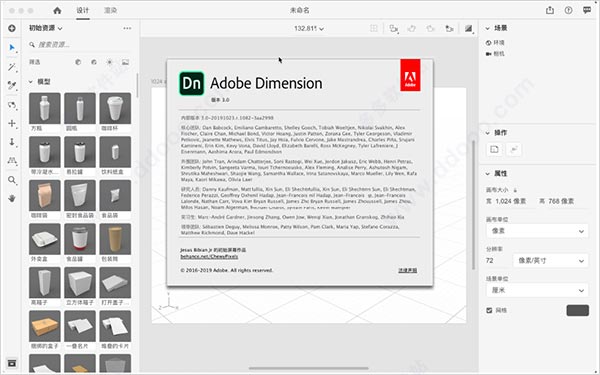
Task: Select the Select (arrow) tool
Action: click(12, 47)
